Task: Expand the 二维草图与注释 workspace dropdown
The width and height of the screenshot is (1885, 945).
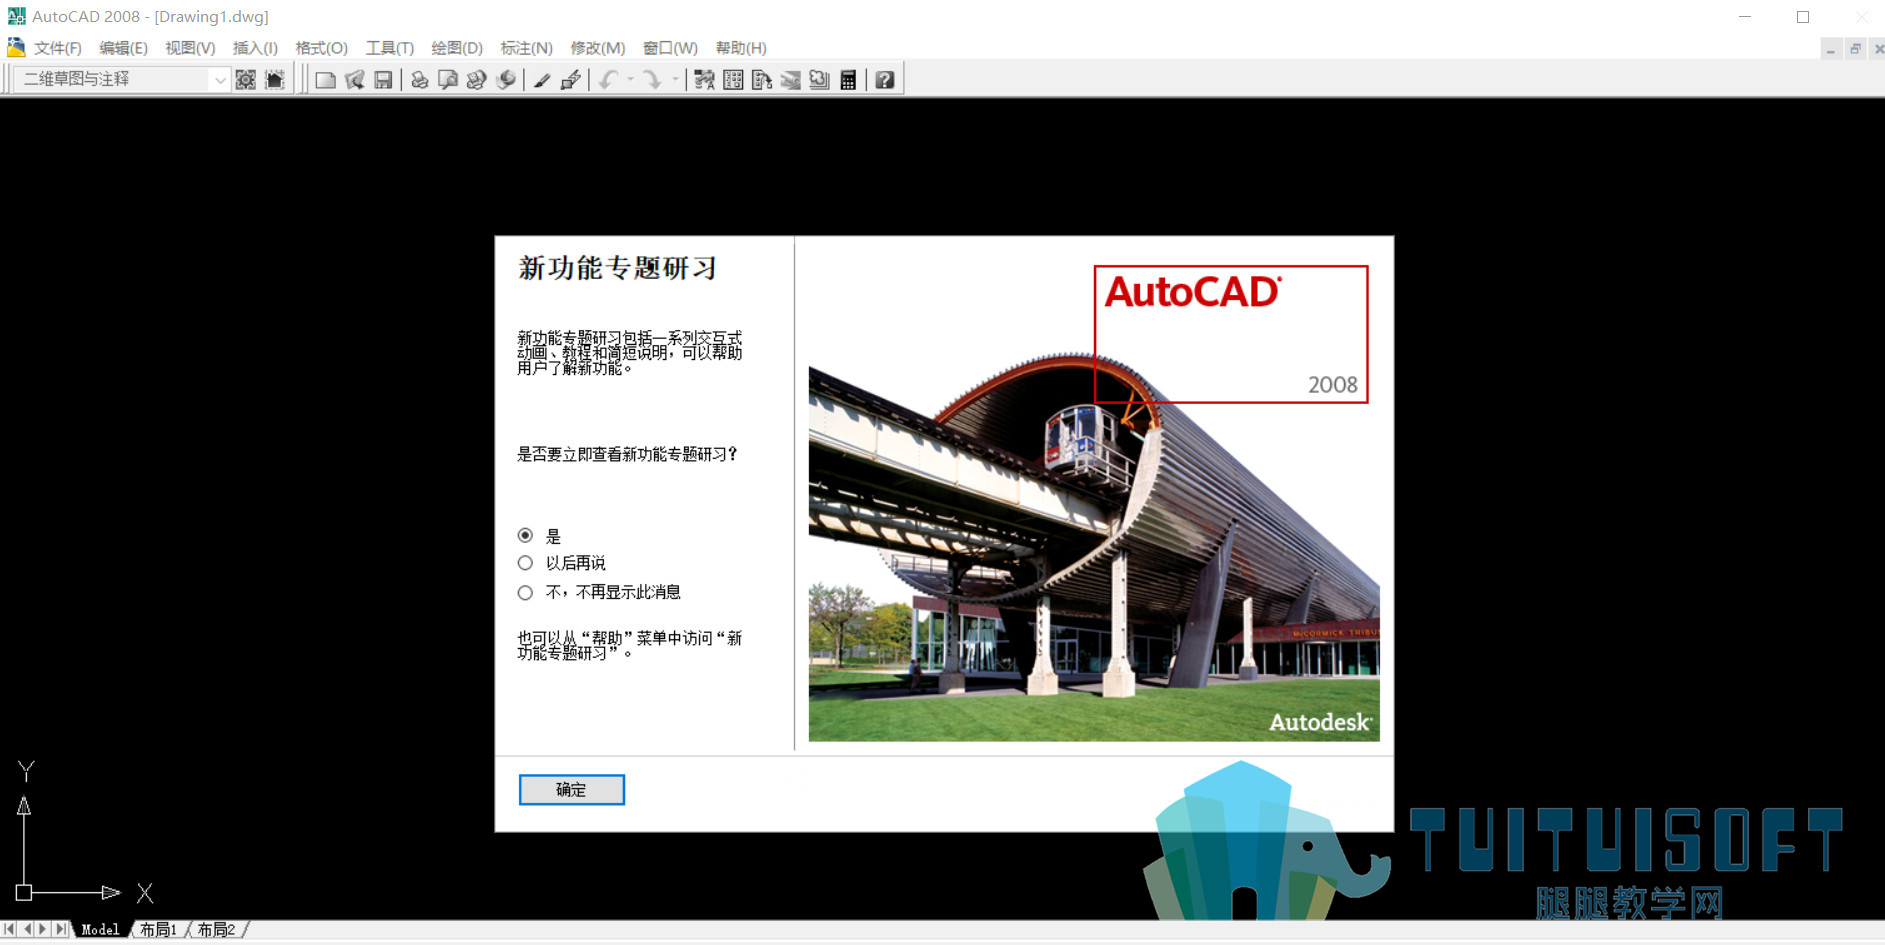Action: pyautogui.click(x=220, y=80)
